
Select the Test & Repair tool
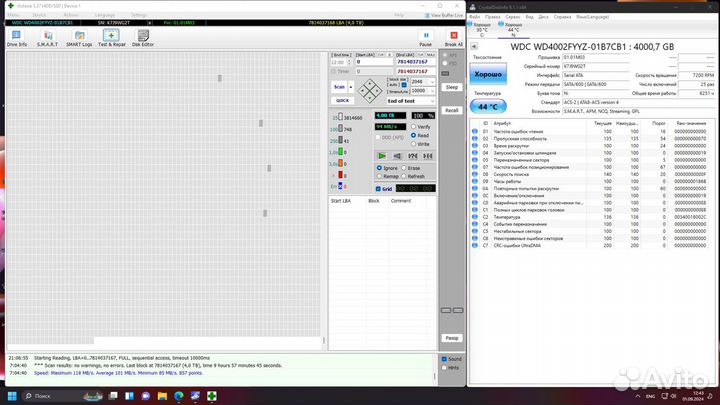(111, 37)
